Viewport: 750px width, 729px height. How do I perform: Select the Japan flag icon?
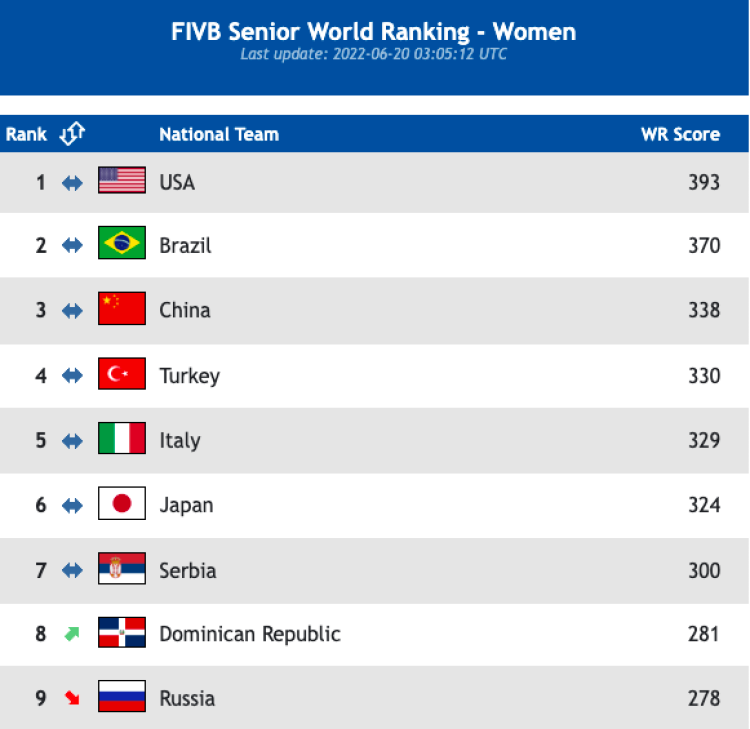[x=122, y=503]
